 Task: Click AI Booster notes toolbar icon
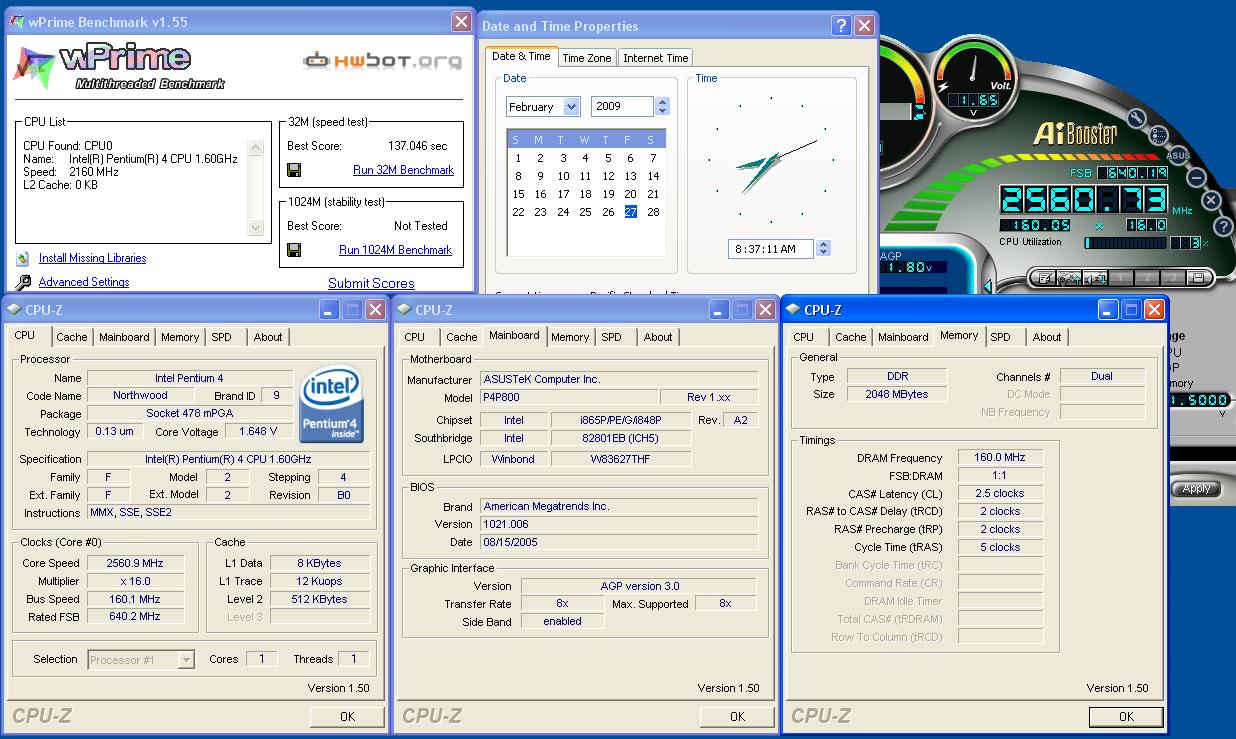pos(1046,278)
